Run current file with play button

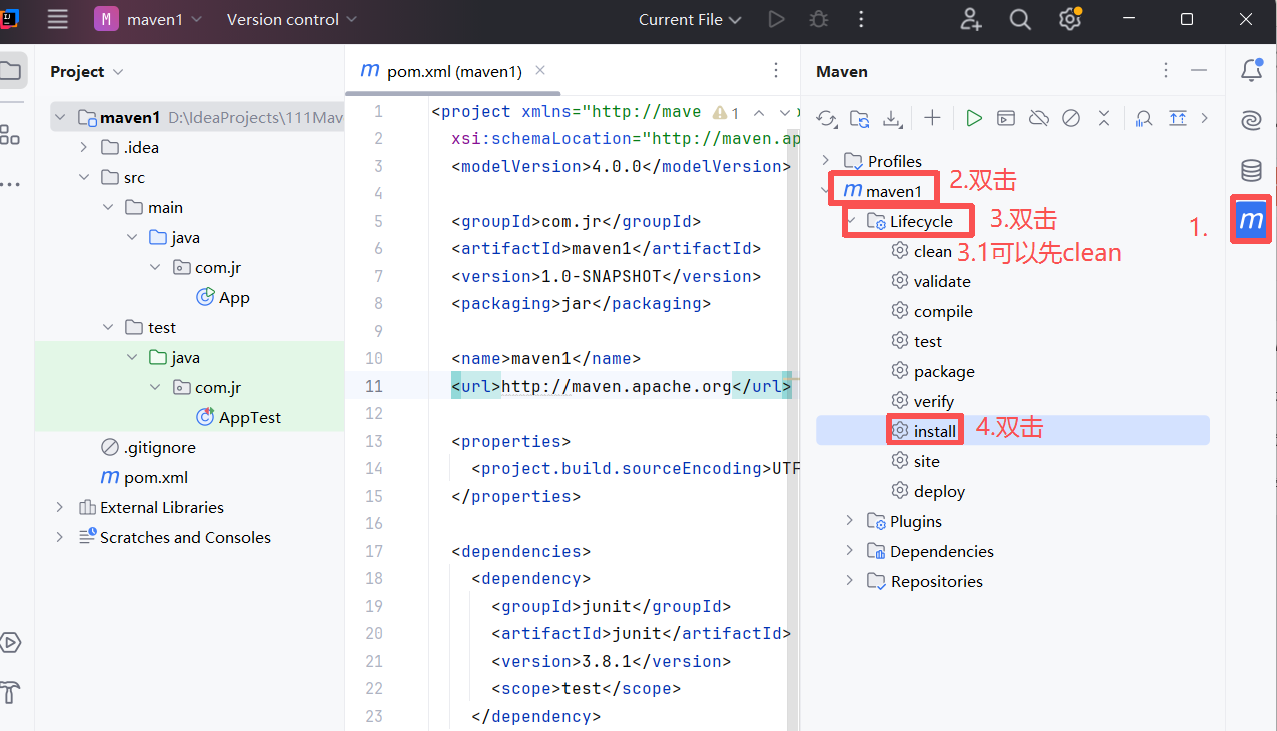776,19
